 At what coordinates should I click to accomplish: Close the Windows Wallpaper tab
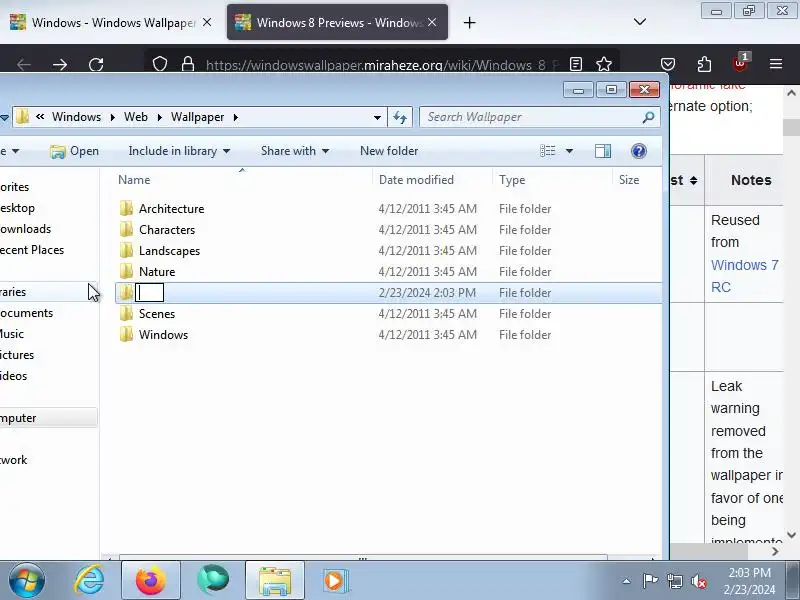[x=207, y=22]
